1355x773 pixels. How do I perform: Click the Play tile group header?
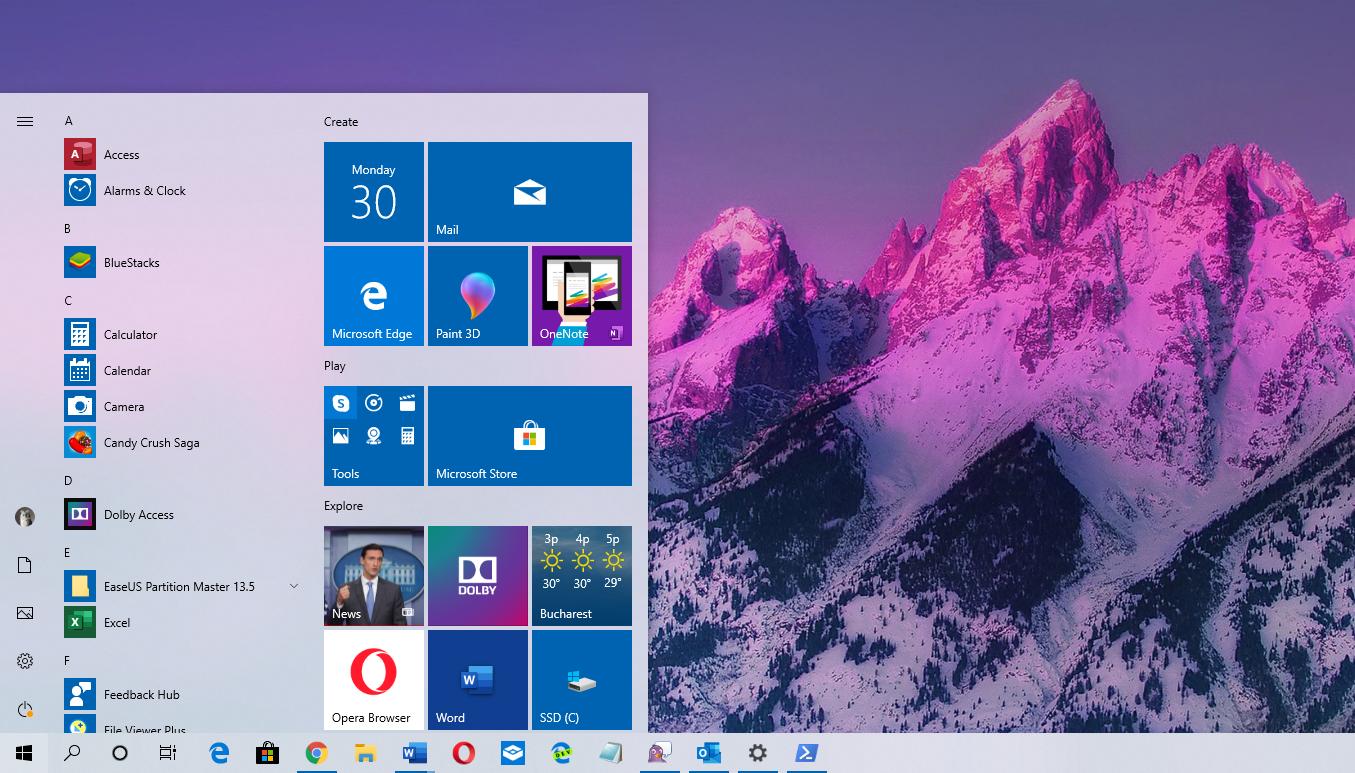(x=335, y=366)
